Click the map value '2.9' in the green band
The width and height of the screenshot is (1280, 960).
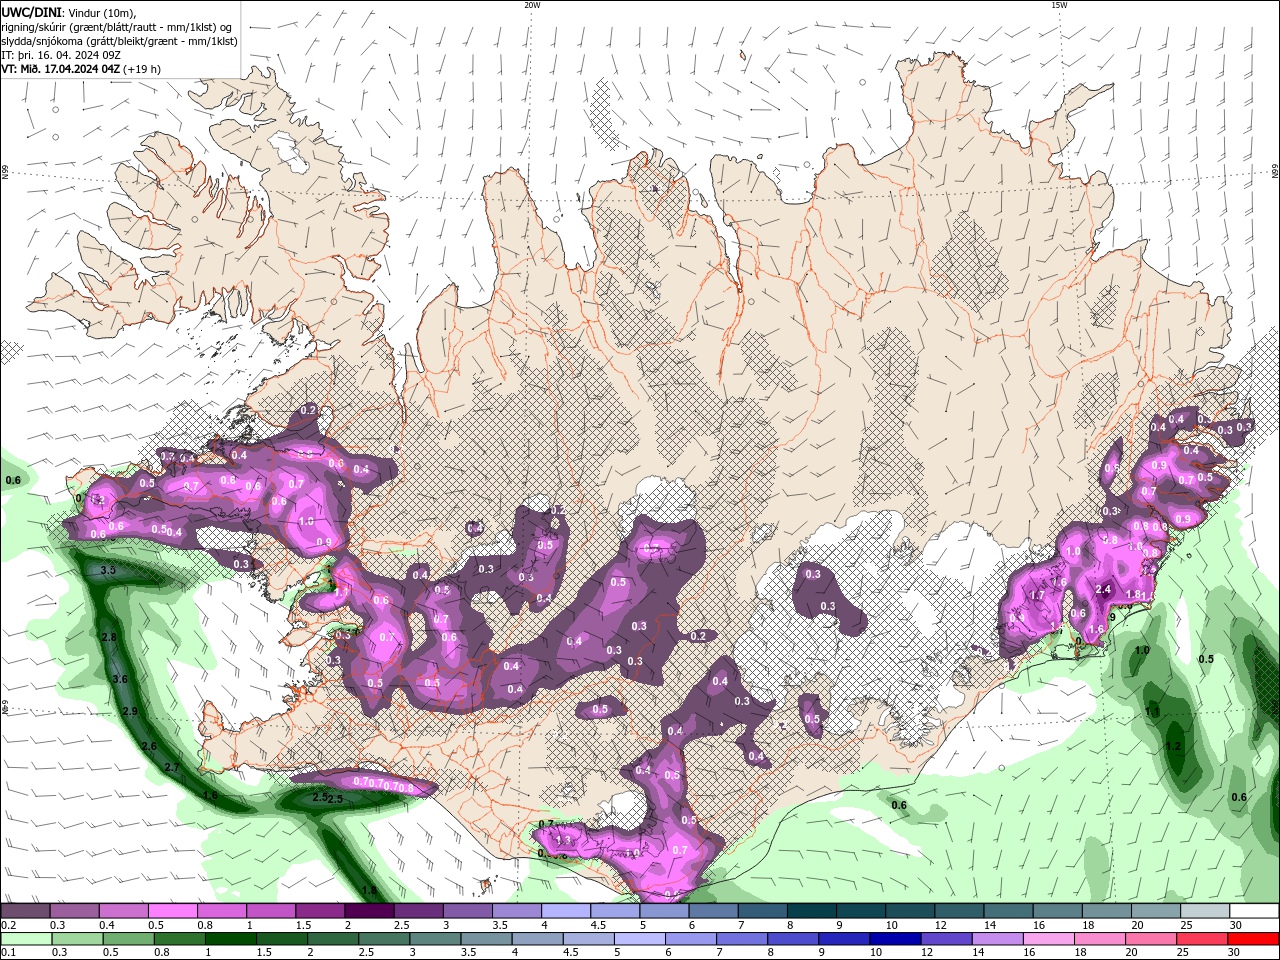click(x=129, y=711)
